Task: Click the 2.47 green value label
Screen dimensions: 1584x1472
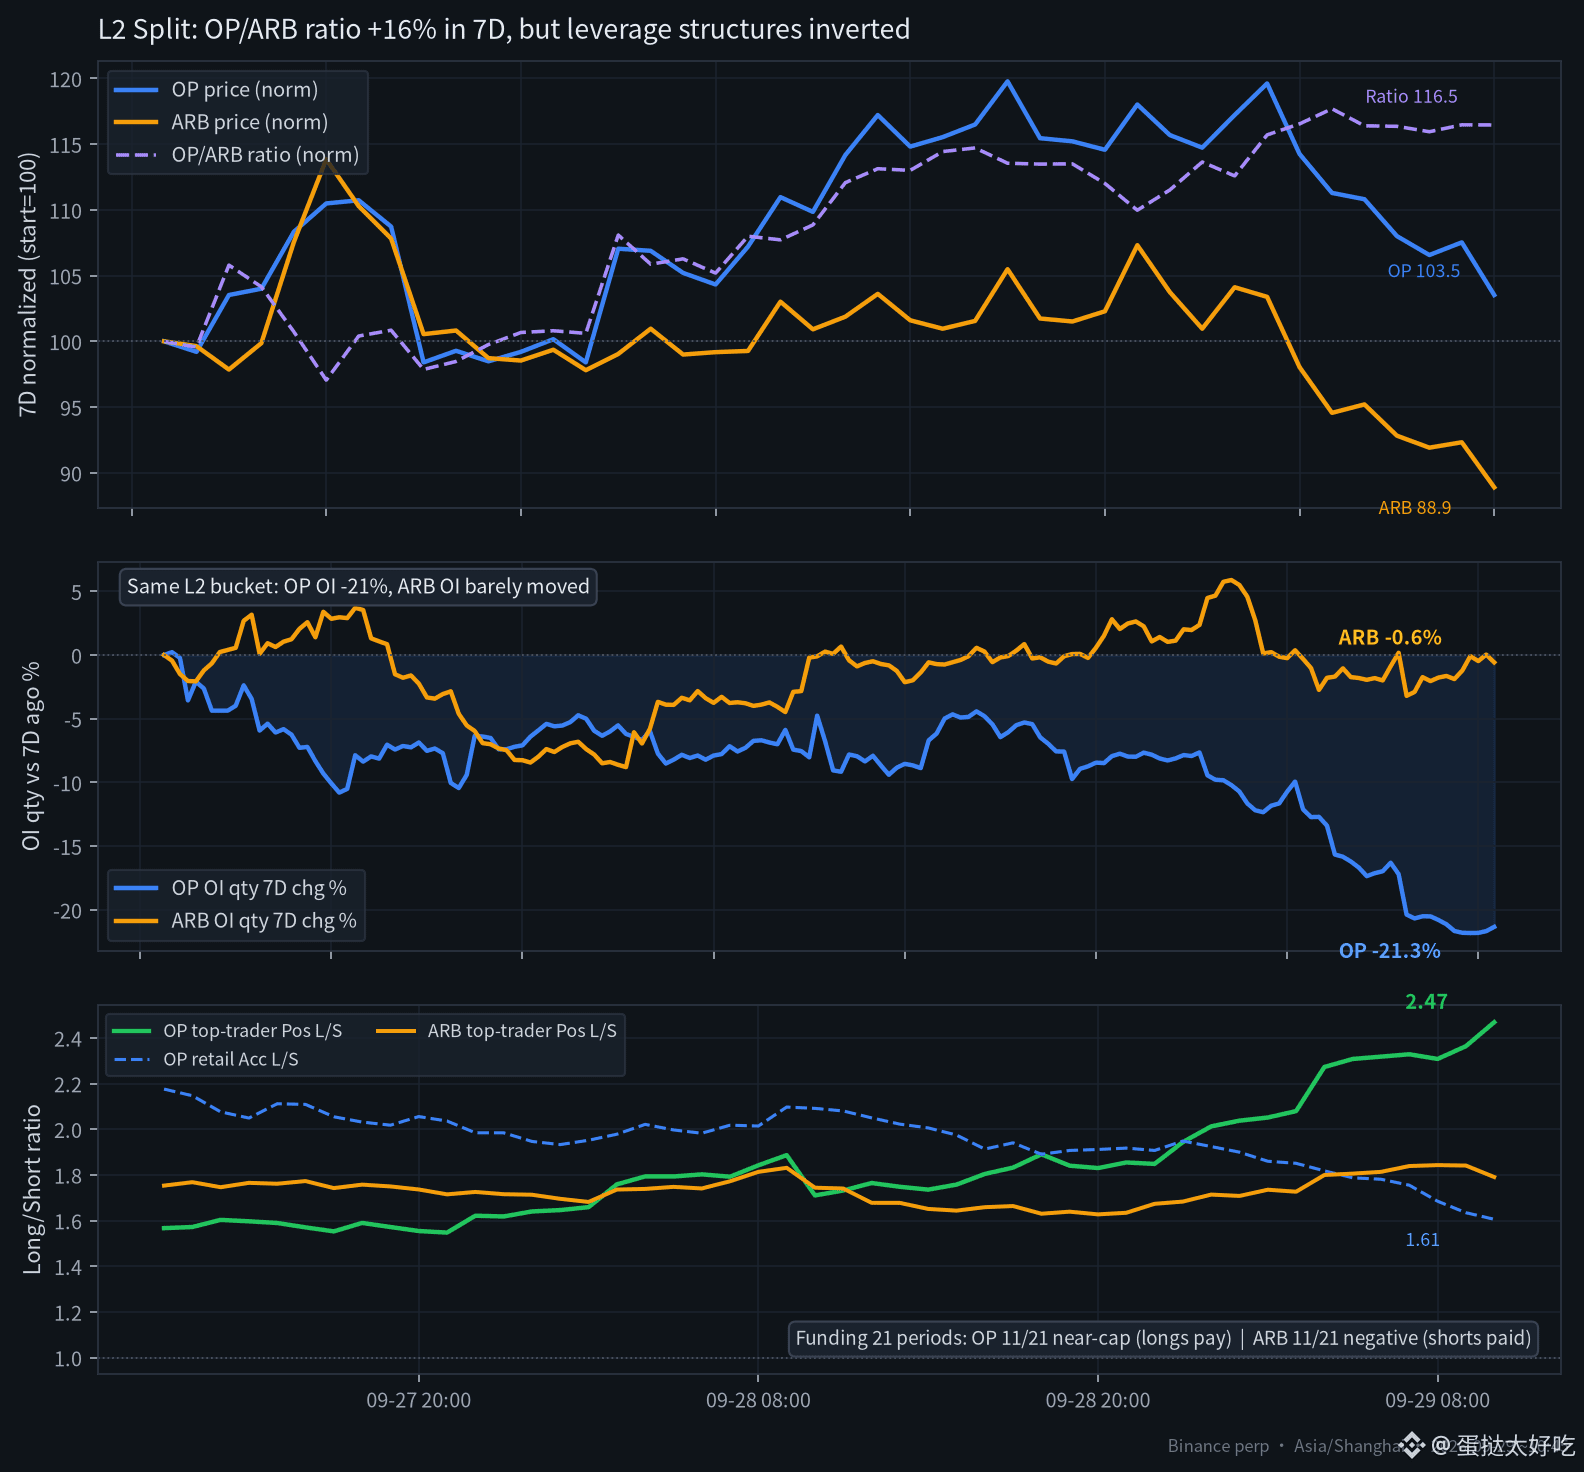Action: coord(1426,1002)
